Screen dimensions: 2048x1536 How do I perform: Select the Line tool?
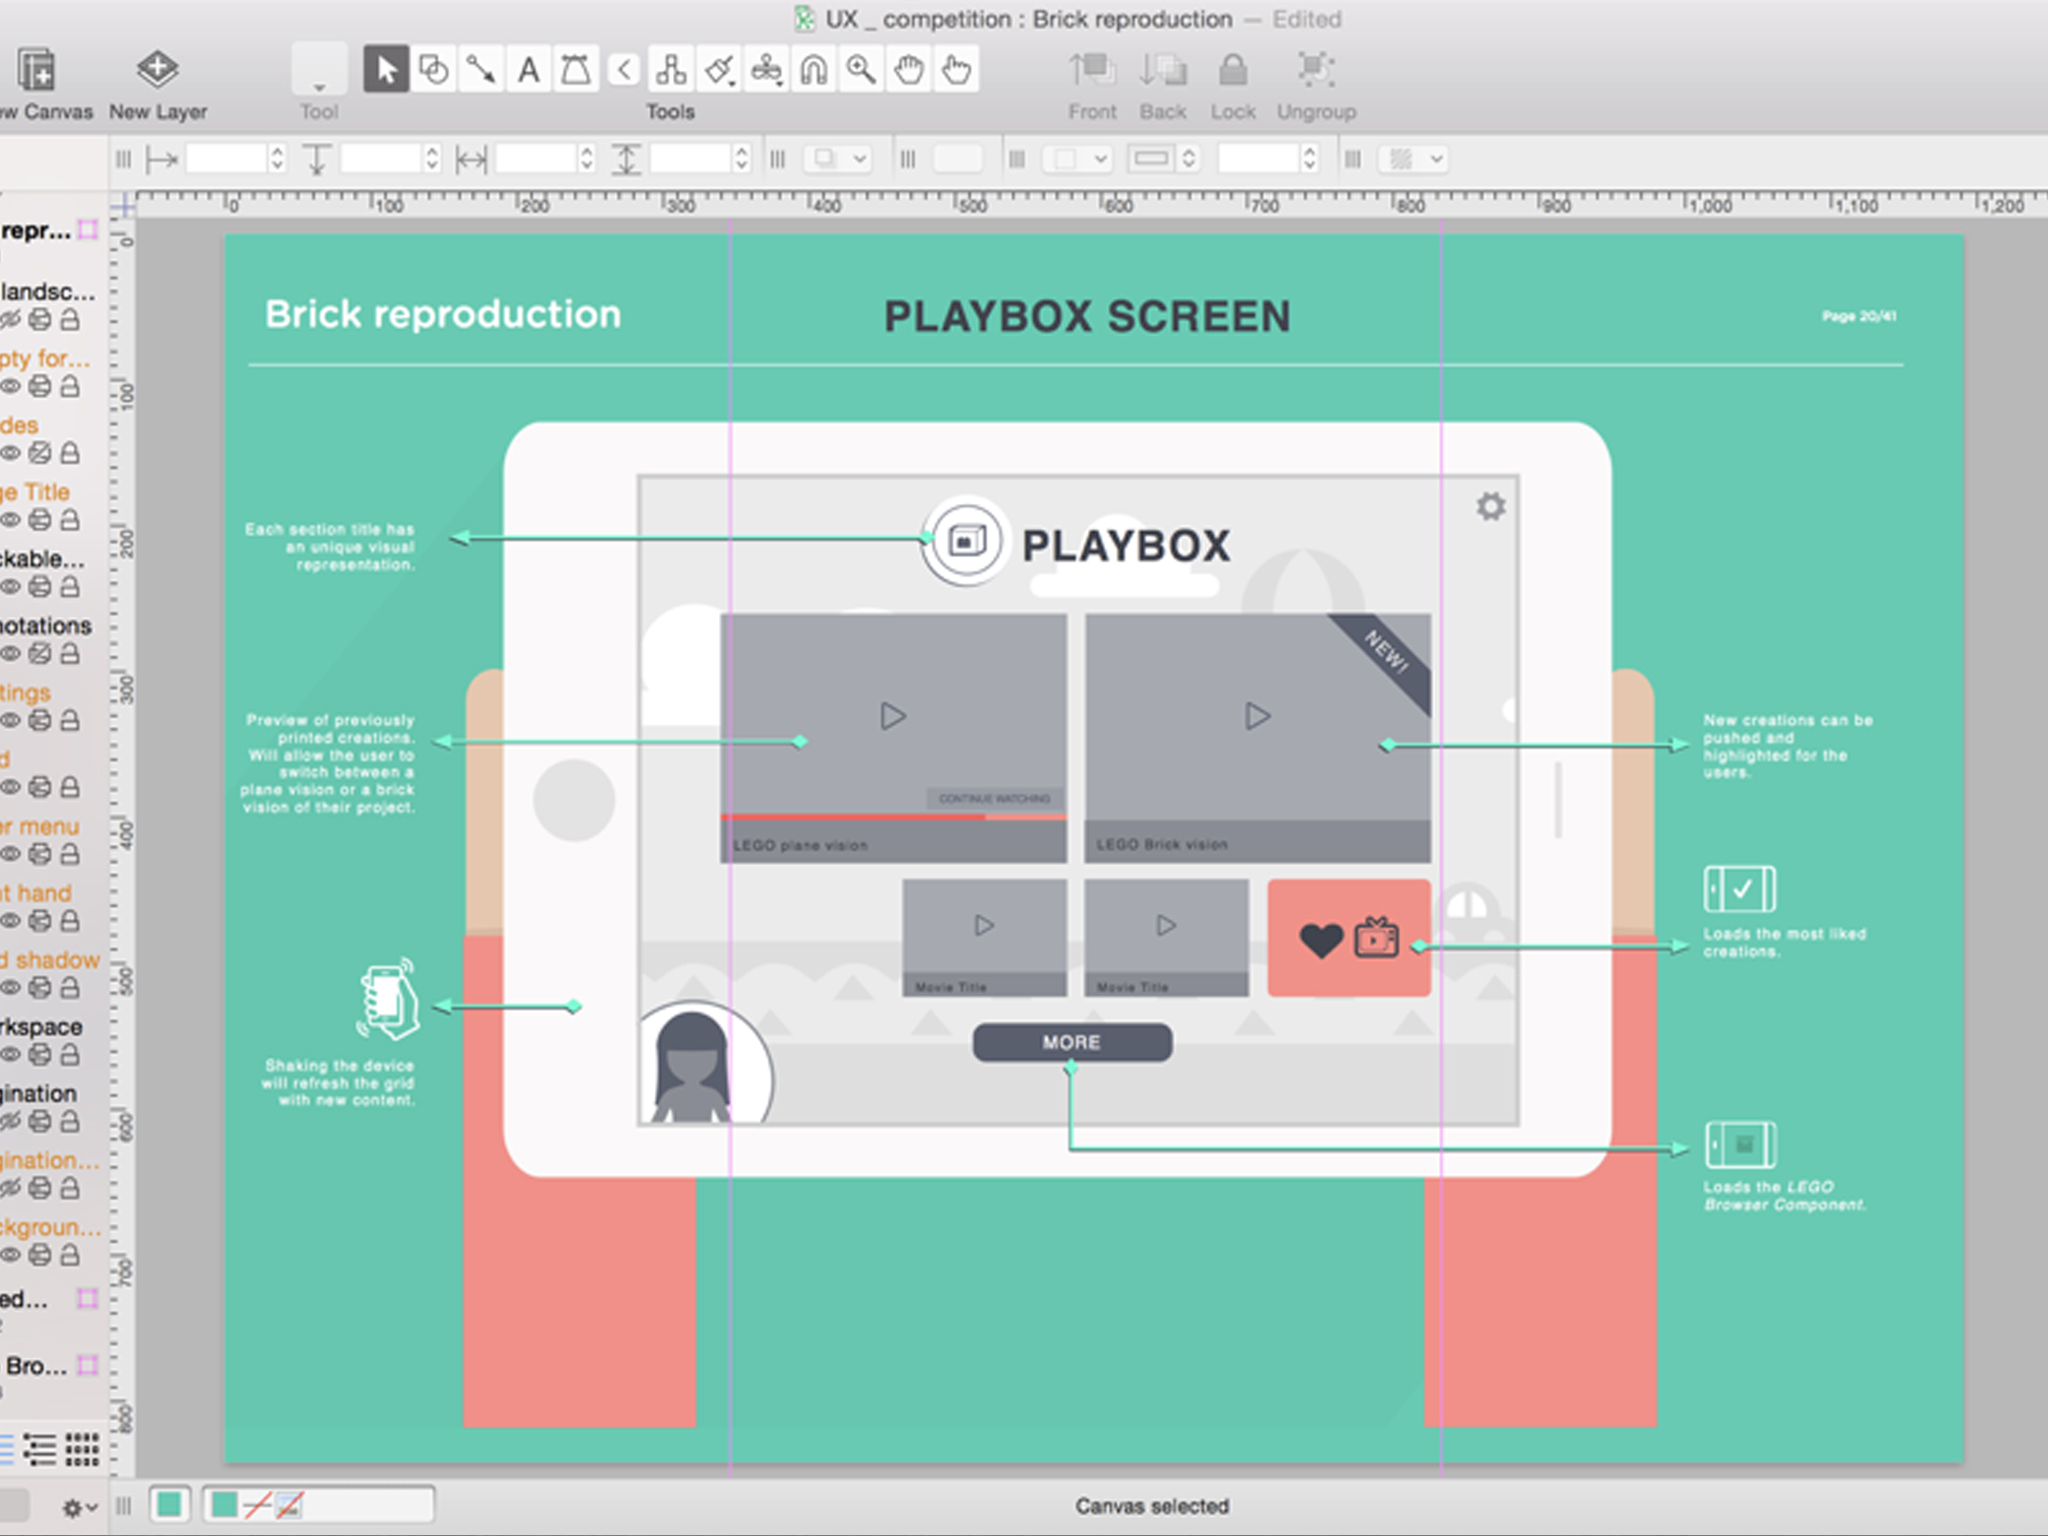[x=481, y=70]
